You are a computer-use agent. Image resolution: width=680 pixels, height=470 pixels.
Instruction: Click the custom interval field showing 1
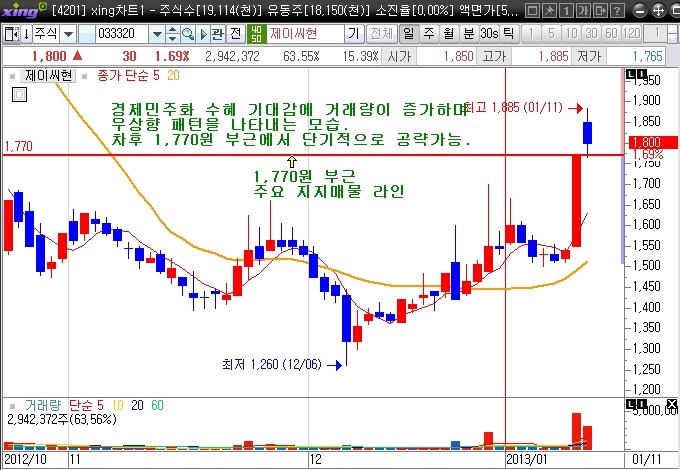tap(655, 34)
